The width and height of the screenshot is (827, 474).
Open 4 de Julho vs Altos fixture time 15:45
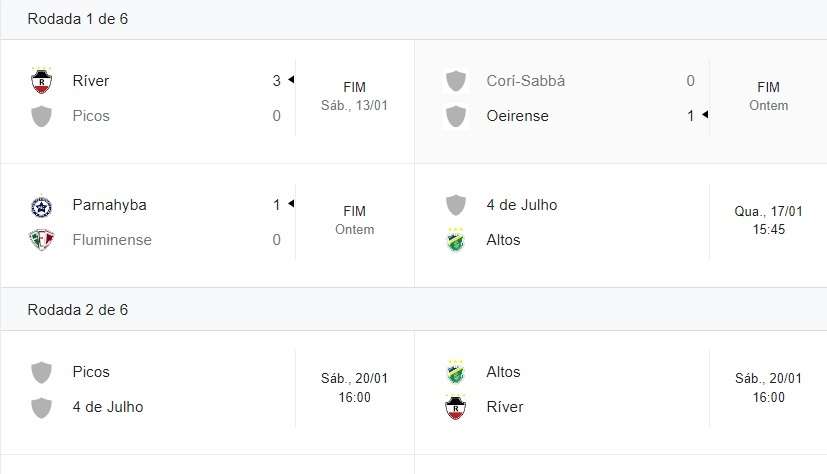[x=768, y=230]
